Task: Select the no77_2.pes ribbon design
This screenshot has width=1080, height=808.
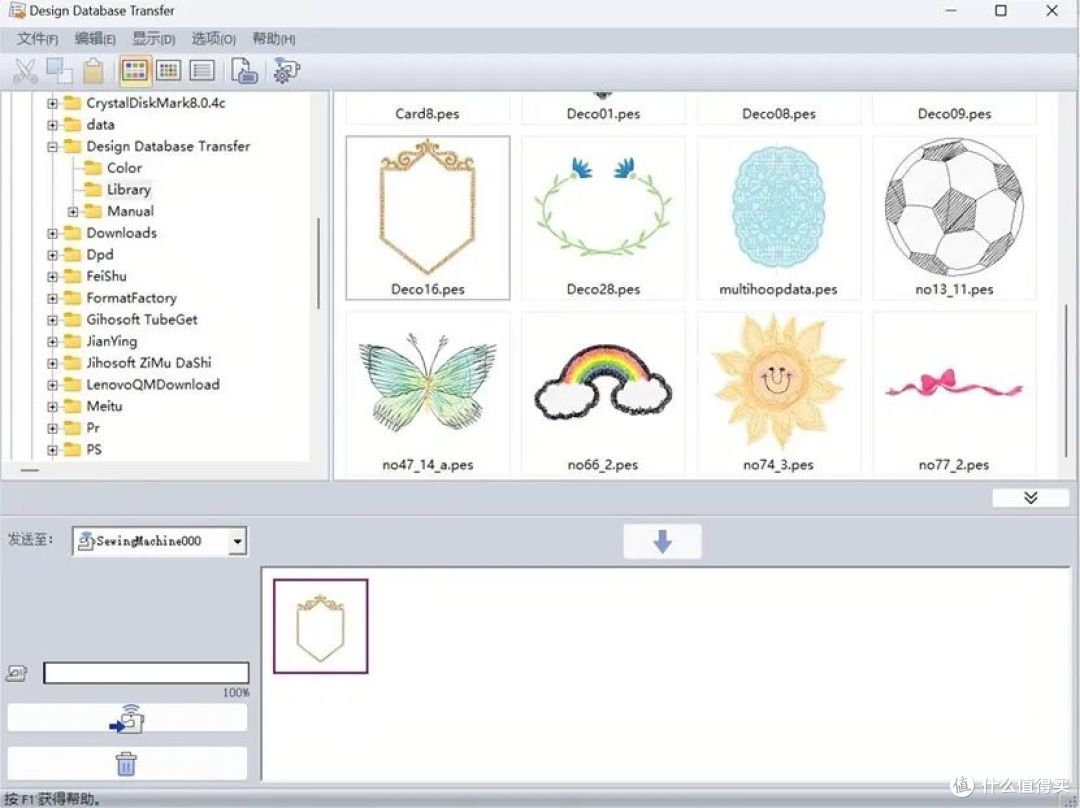Action: pyautogui.click(x=955, y=393)
